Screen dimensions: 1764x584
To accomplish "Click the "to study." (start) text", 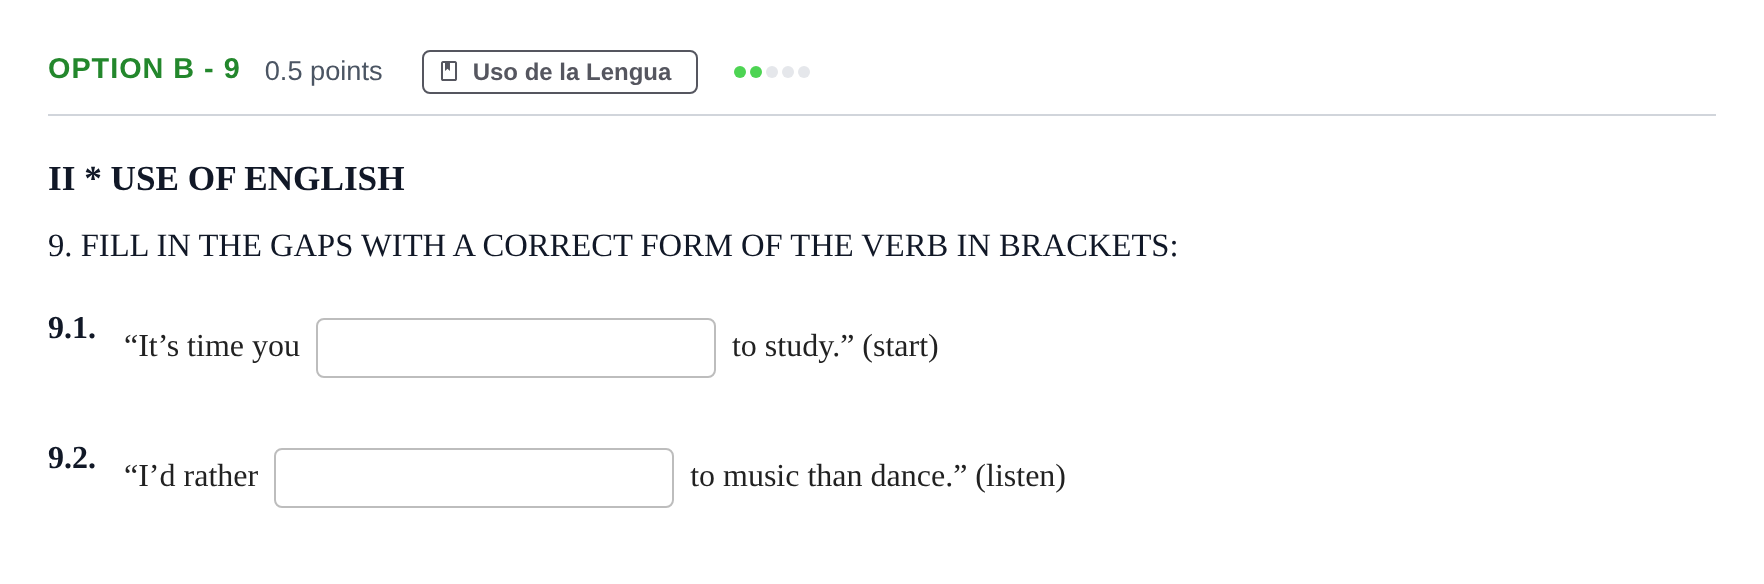I will coord(835,346).
